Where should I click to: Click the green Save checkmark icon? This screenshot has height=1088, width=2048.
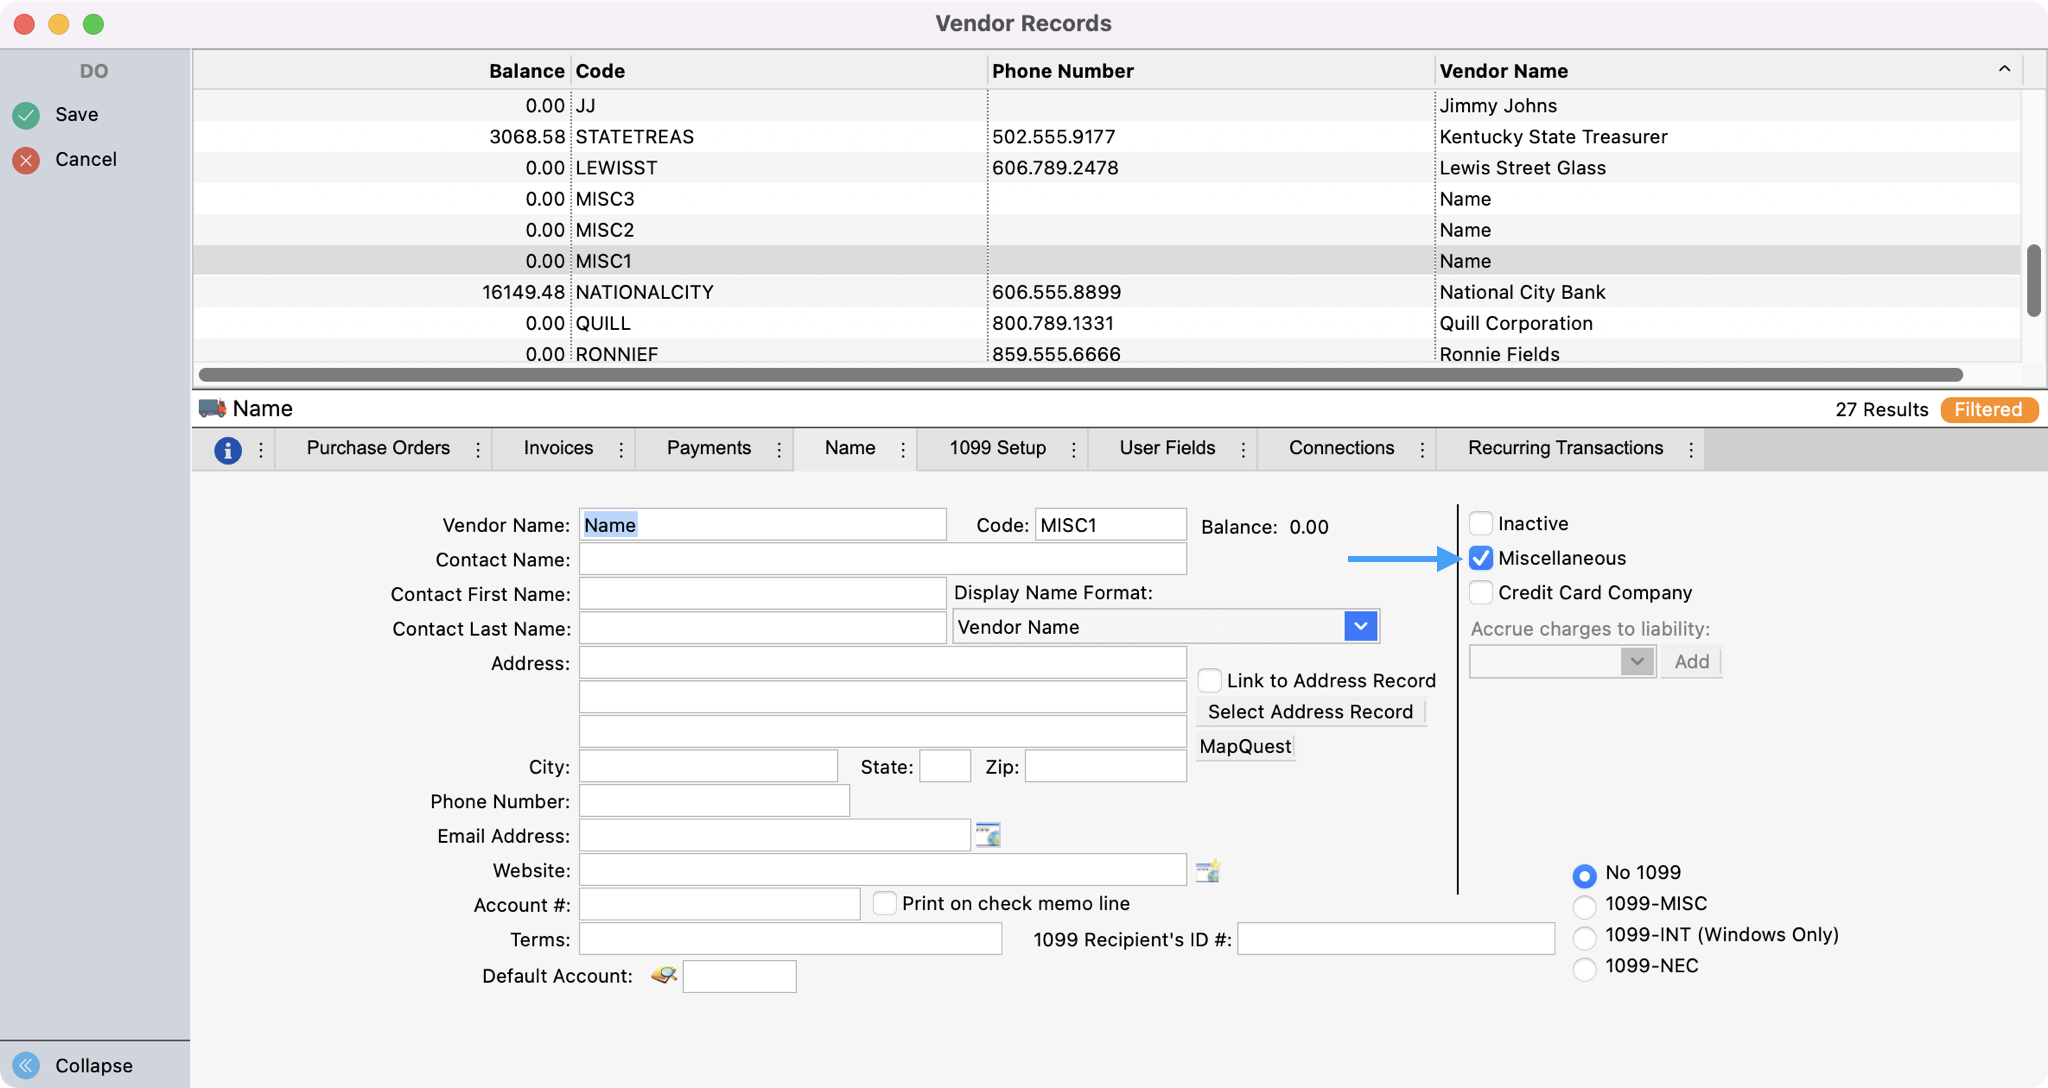26,115
